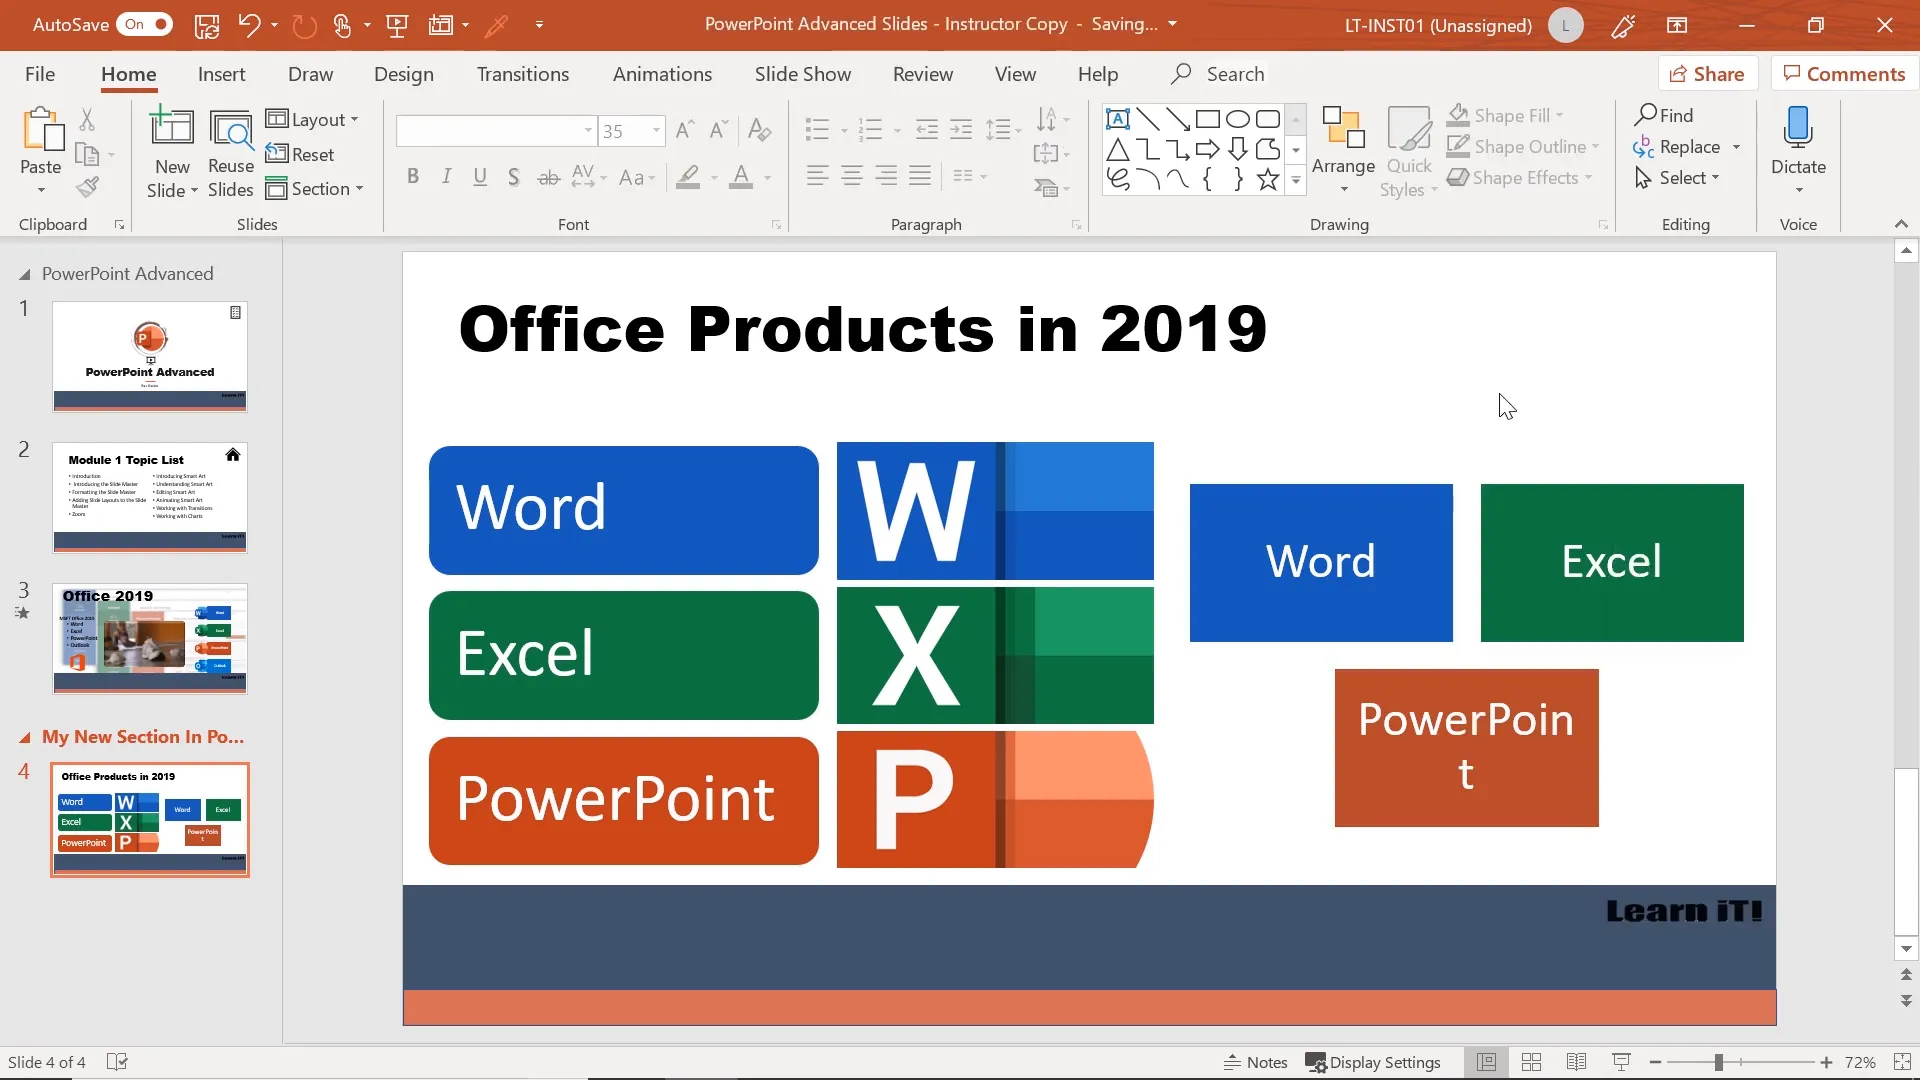Viewport: 1920px width, 1080px height.
Task: Apply strikethrough formatting
Action: tap(548, 177)
